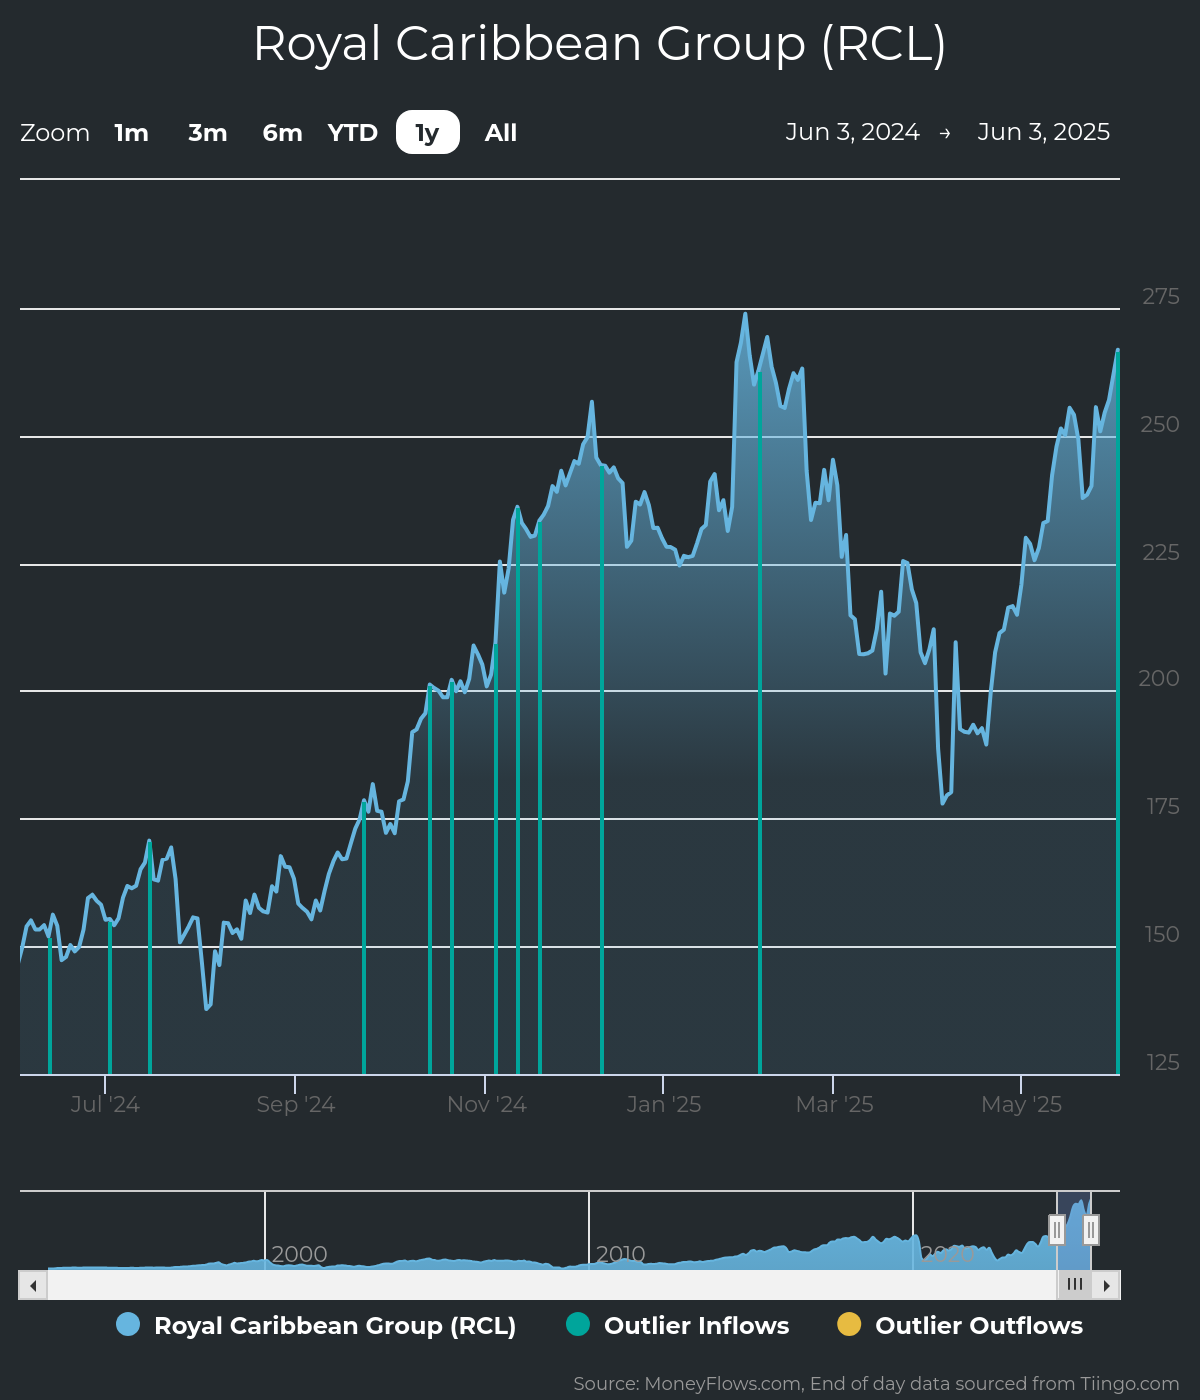Toggle Royal Caribbean Group (RCL) legend series
This screenshot has width=1200, height=1400.
pyautogui.click(x=316, y=1325)
